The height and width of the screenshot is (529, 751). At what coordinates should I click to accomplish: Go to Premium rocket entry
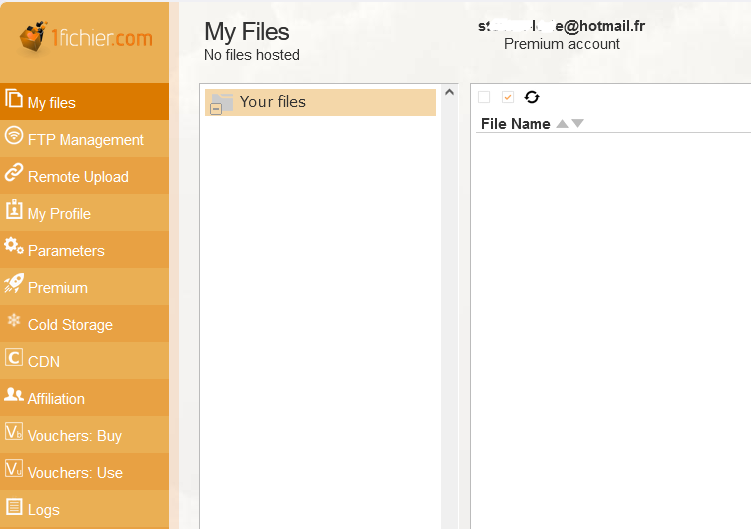14,286
